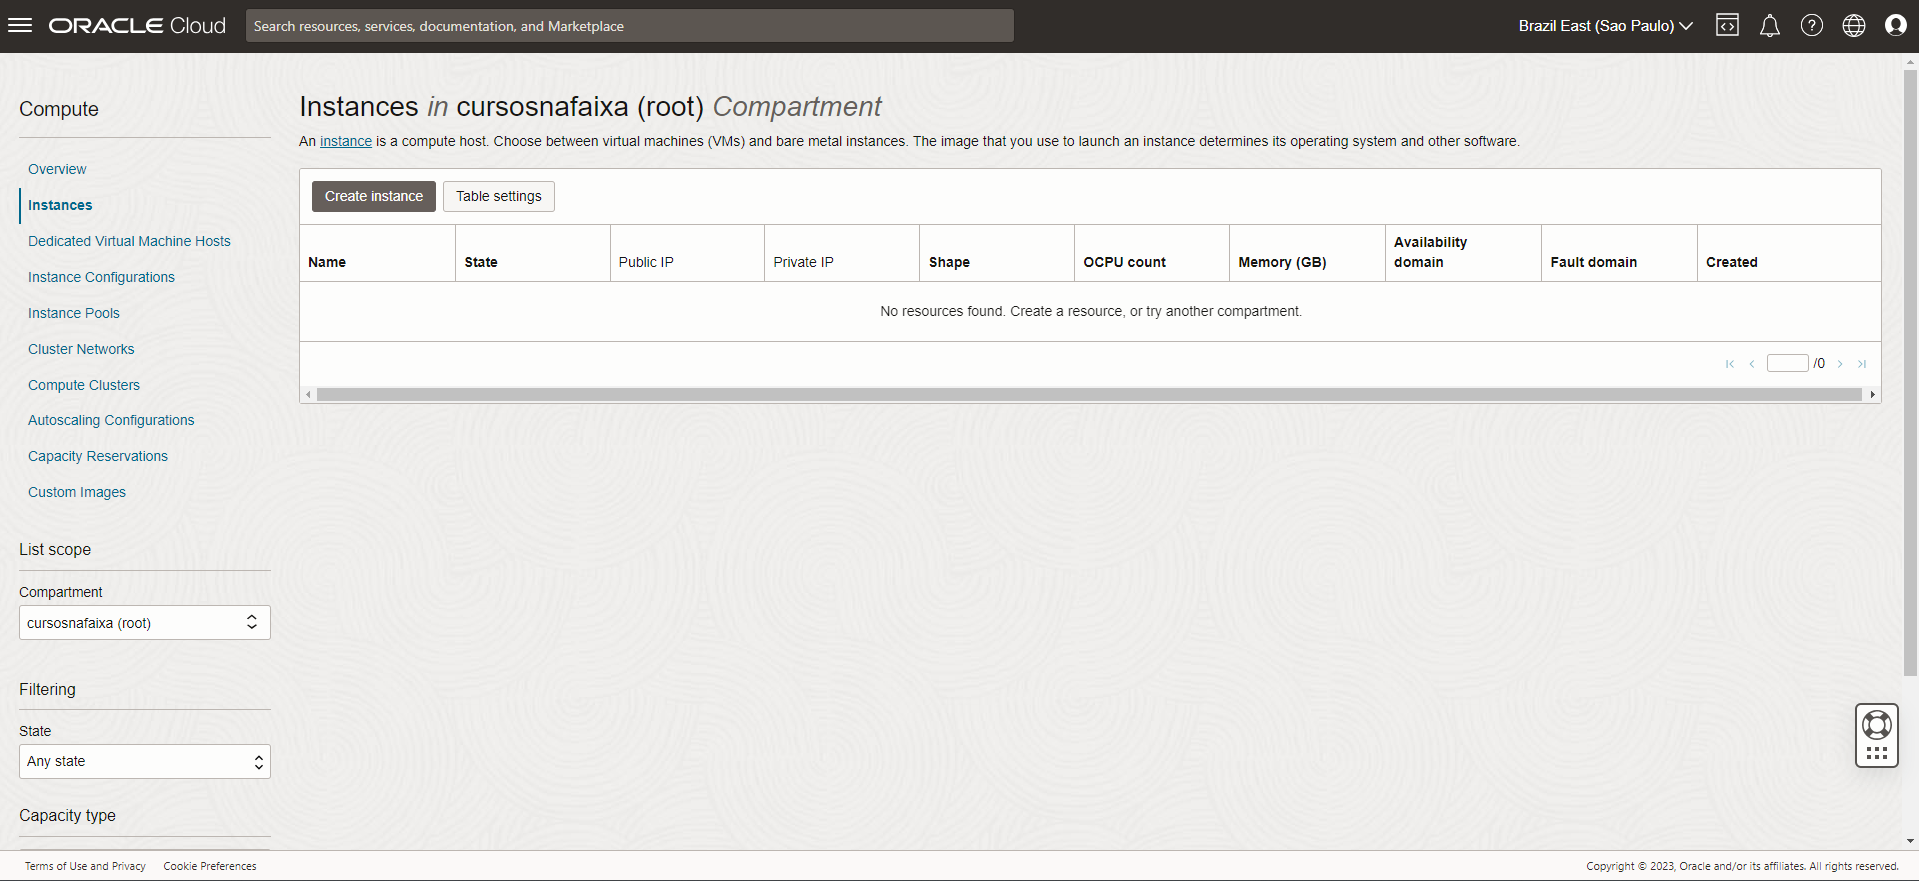The width and height of the screenshot is (1919, 881).
Task: Open Cluster Networks
Action: coord(81,349)
